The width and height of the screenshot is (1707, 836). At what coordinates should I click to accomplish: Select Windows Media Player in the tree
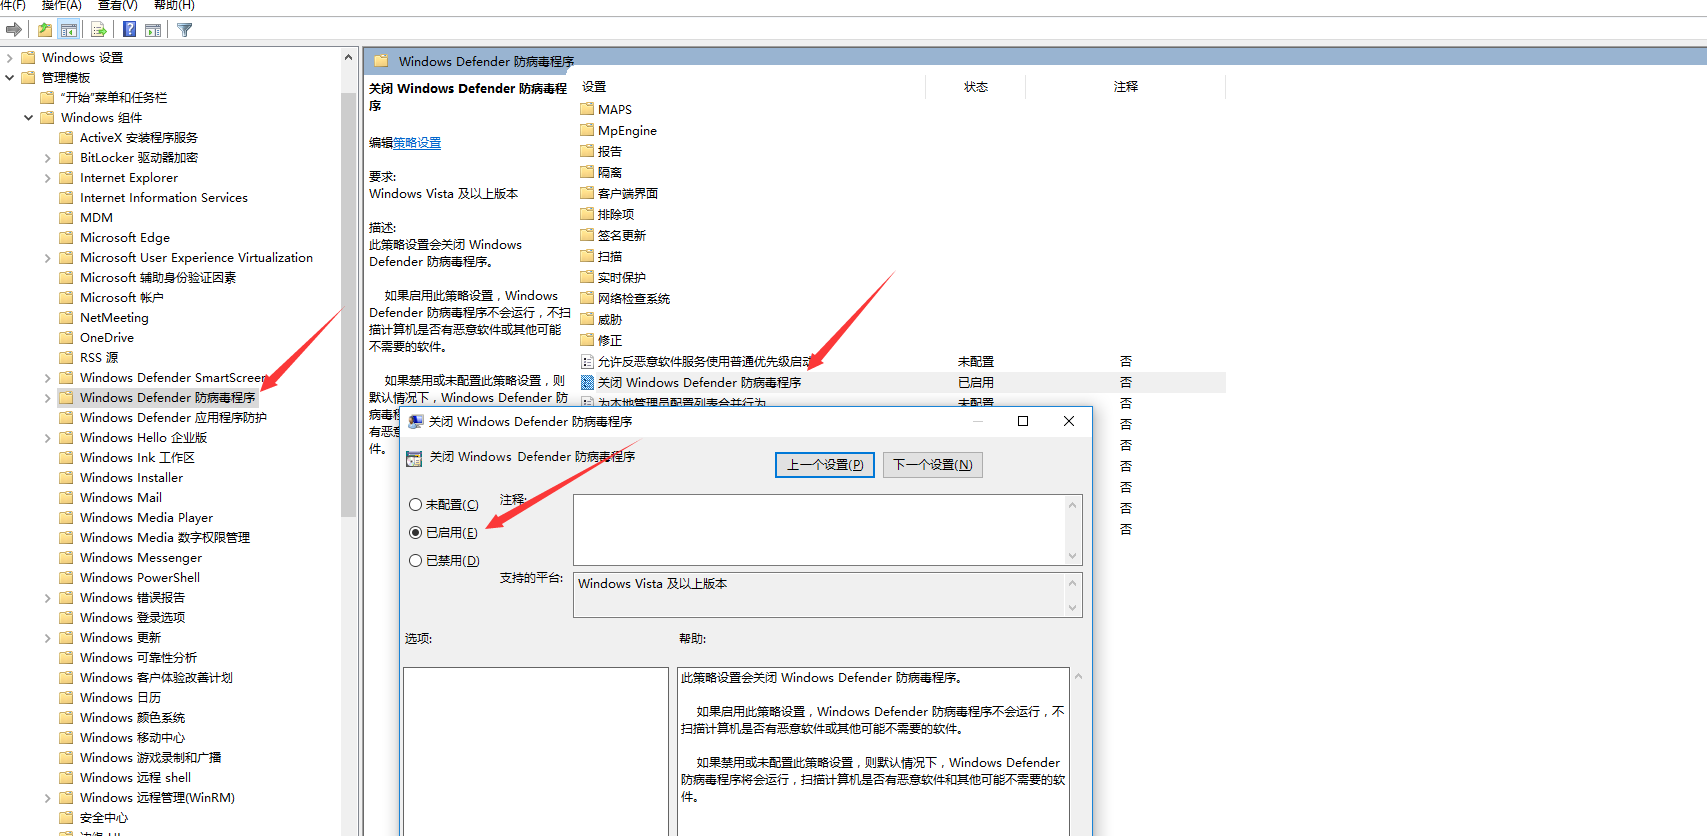pyautogui.click(x=146, y=518)
